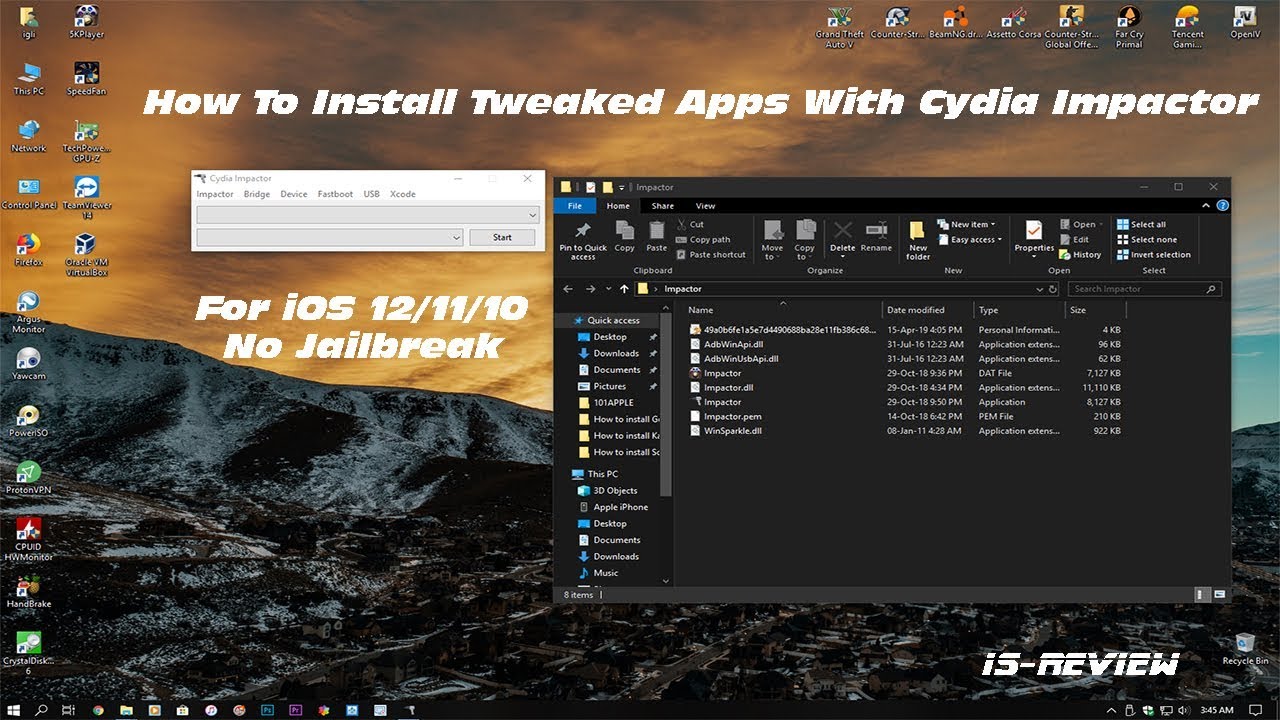This screenshot has width=1280, height=720.
Task: Pin to Quick access in Explorer ribbon
Action: tap(583, 241)
